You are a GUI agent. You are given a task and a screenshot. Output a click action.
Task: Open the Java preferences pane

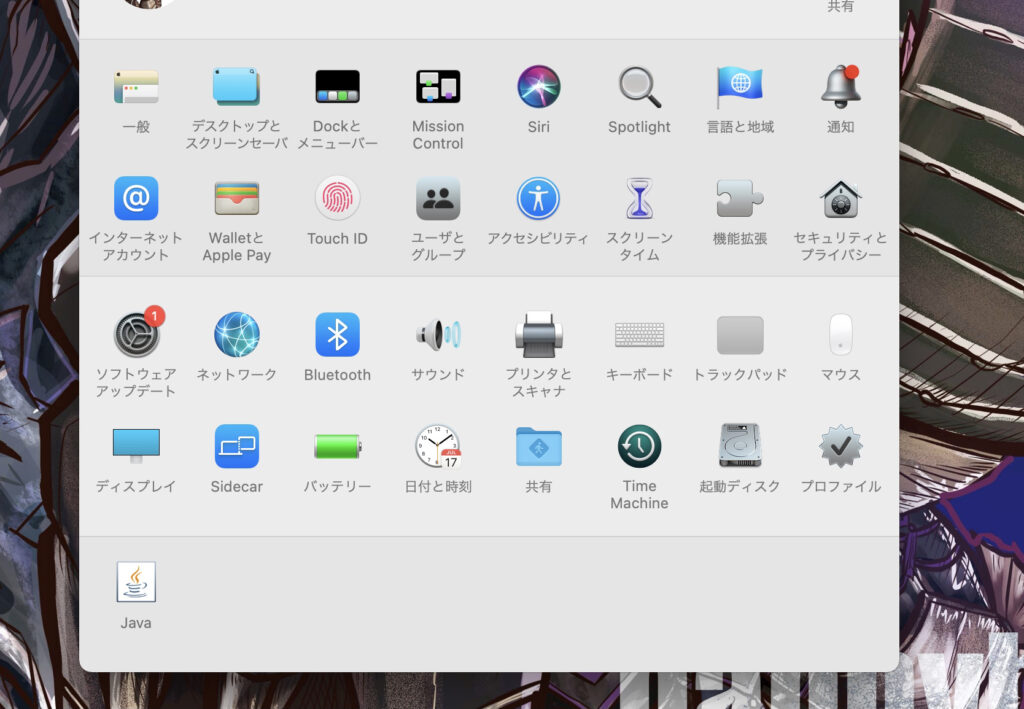coord(136,582)
